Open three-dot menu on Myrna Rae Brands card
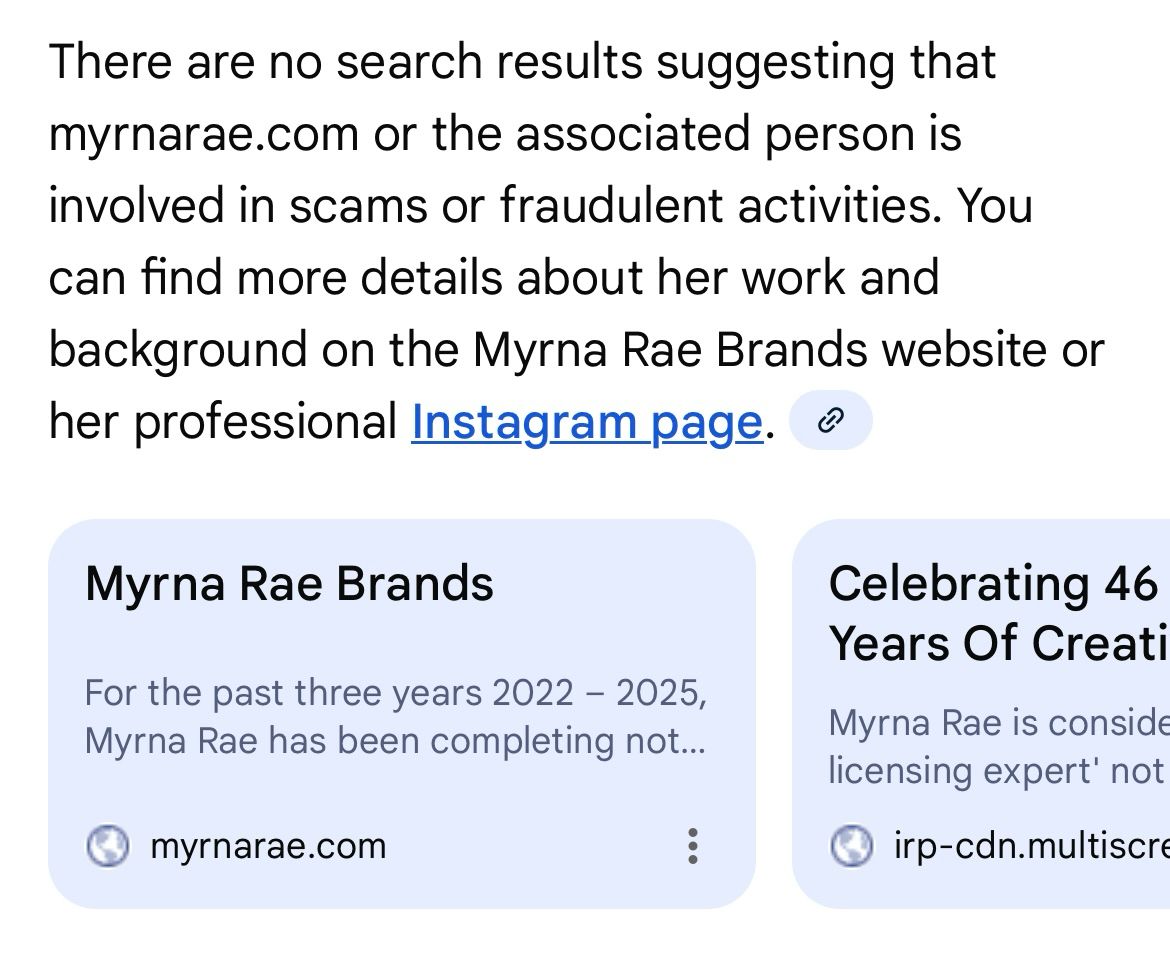1170x964 pixels. tap(692, 846)
